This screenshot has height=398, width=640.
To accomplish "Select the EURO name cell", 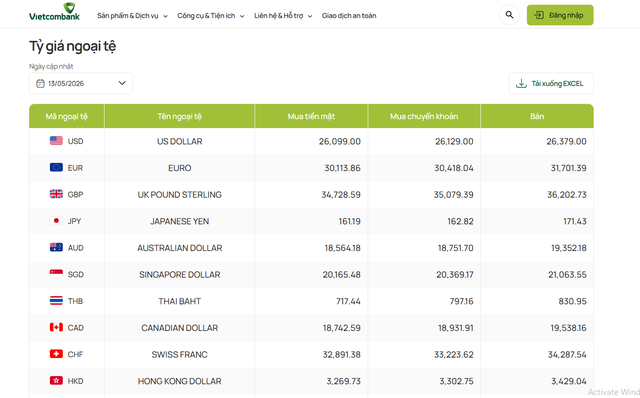I will click(180, 168).
